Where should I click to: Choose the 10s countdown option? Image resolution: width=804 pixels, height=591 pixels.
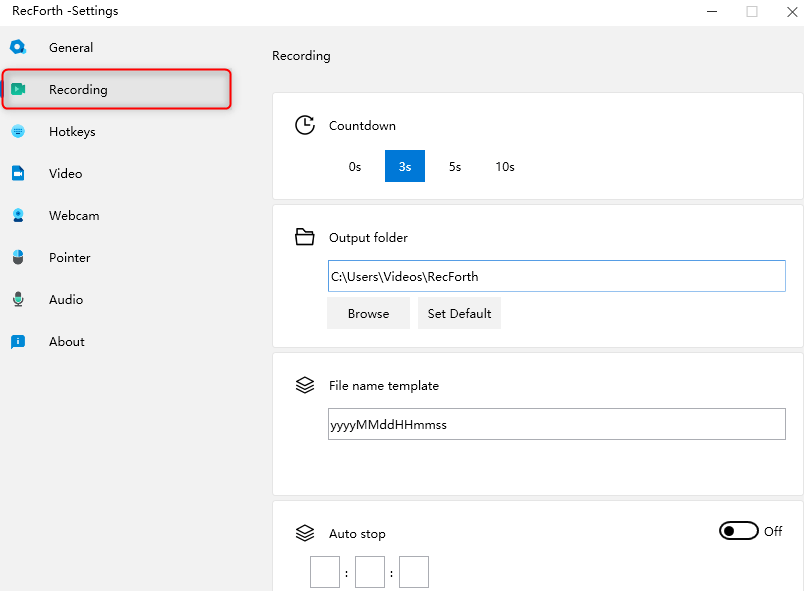tap(505, 166)
